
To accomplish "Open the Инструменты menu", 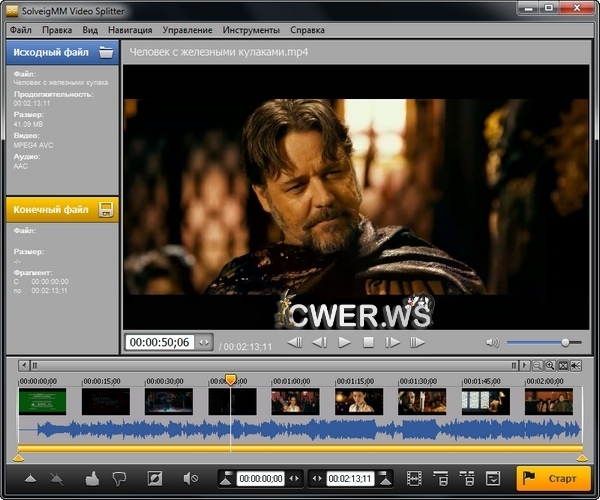I will click(251, 30).
